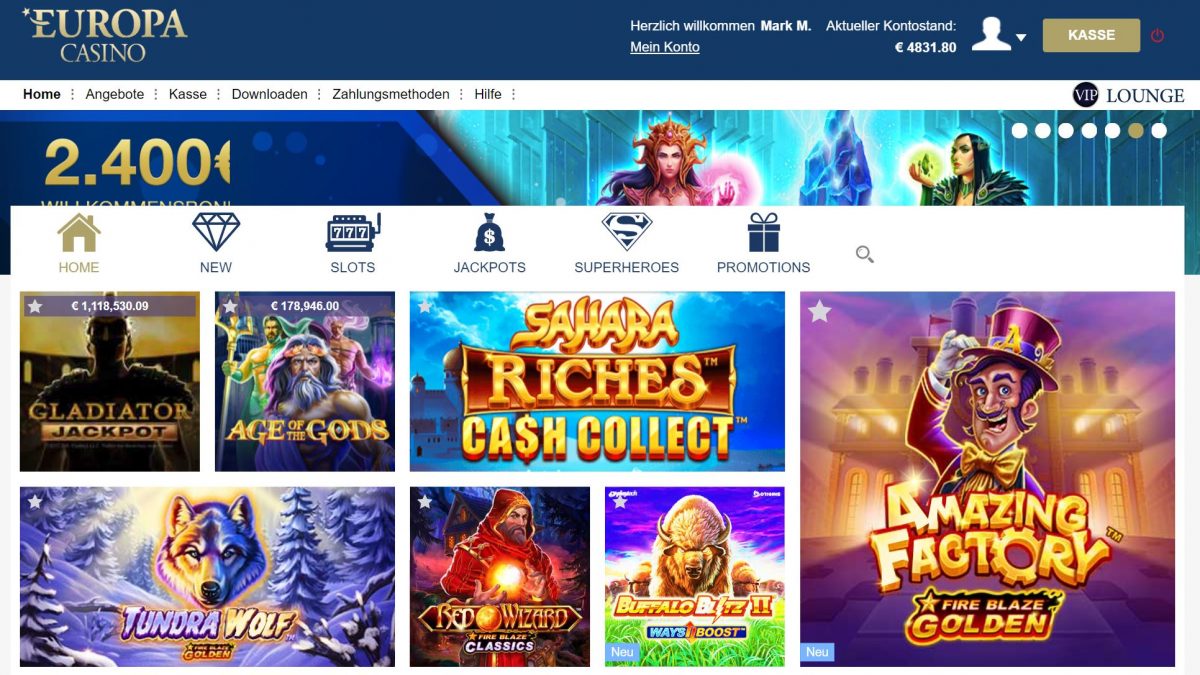This screenshot has height=675, width=1200.
Task: Open the Angebote menu item
Action: pyautogui.click(x=115, y=94)
